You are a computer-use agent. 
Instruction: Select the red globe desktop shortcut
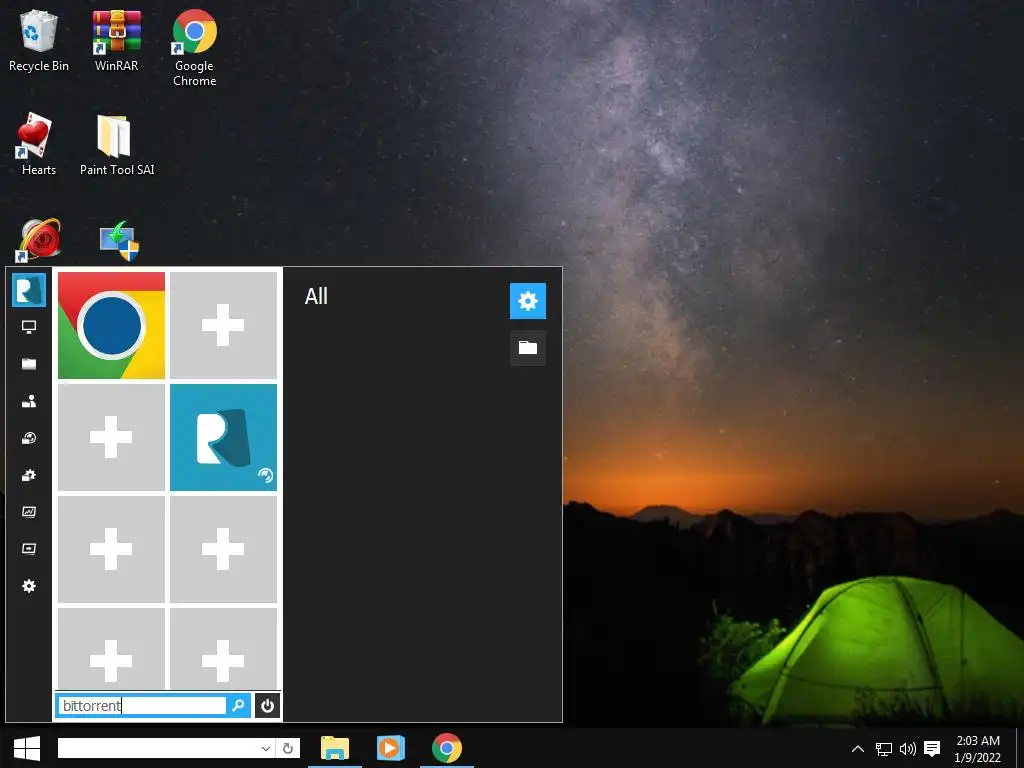(x=39, y=240)
